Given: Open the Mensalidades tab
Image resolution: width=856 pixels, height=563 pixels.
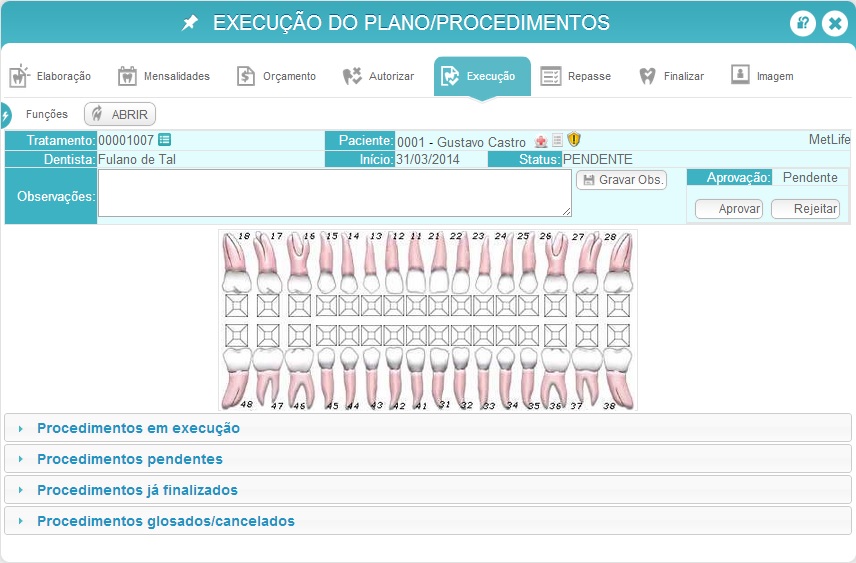Looking at the screenshot, I should click(164, 76).
